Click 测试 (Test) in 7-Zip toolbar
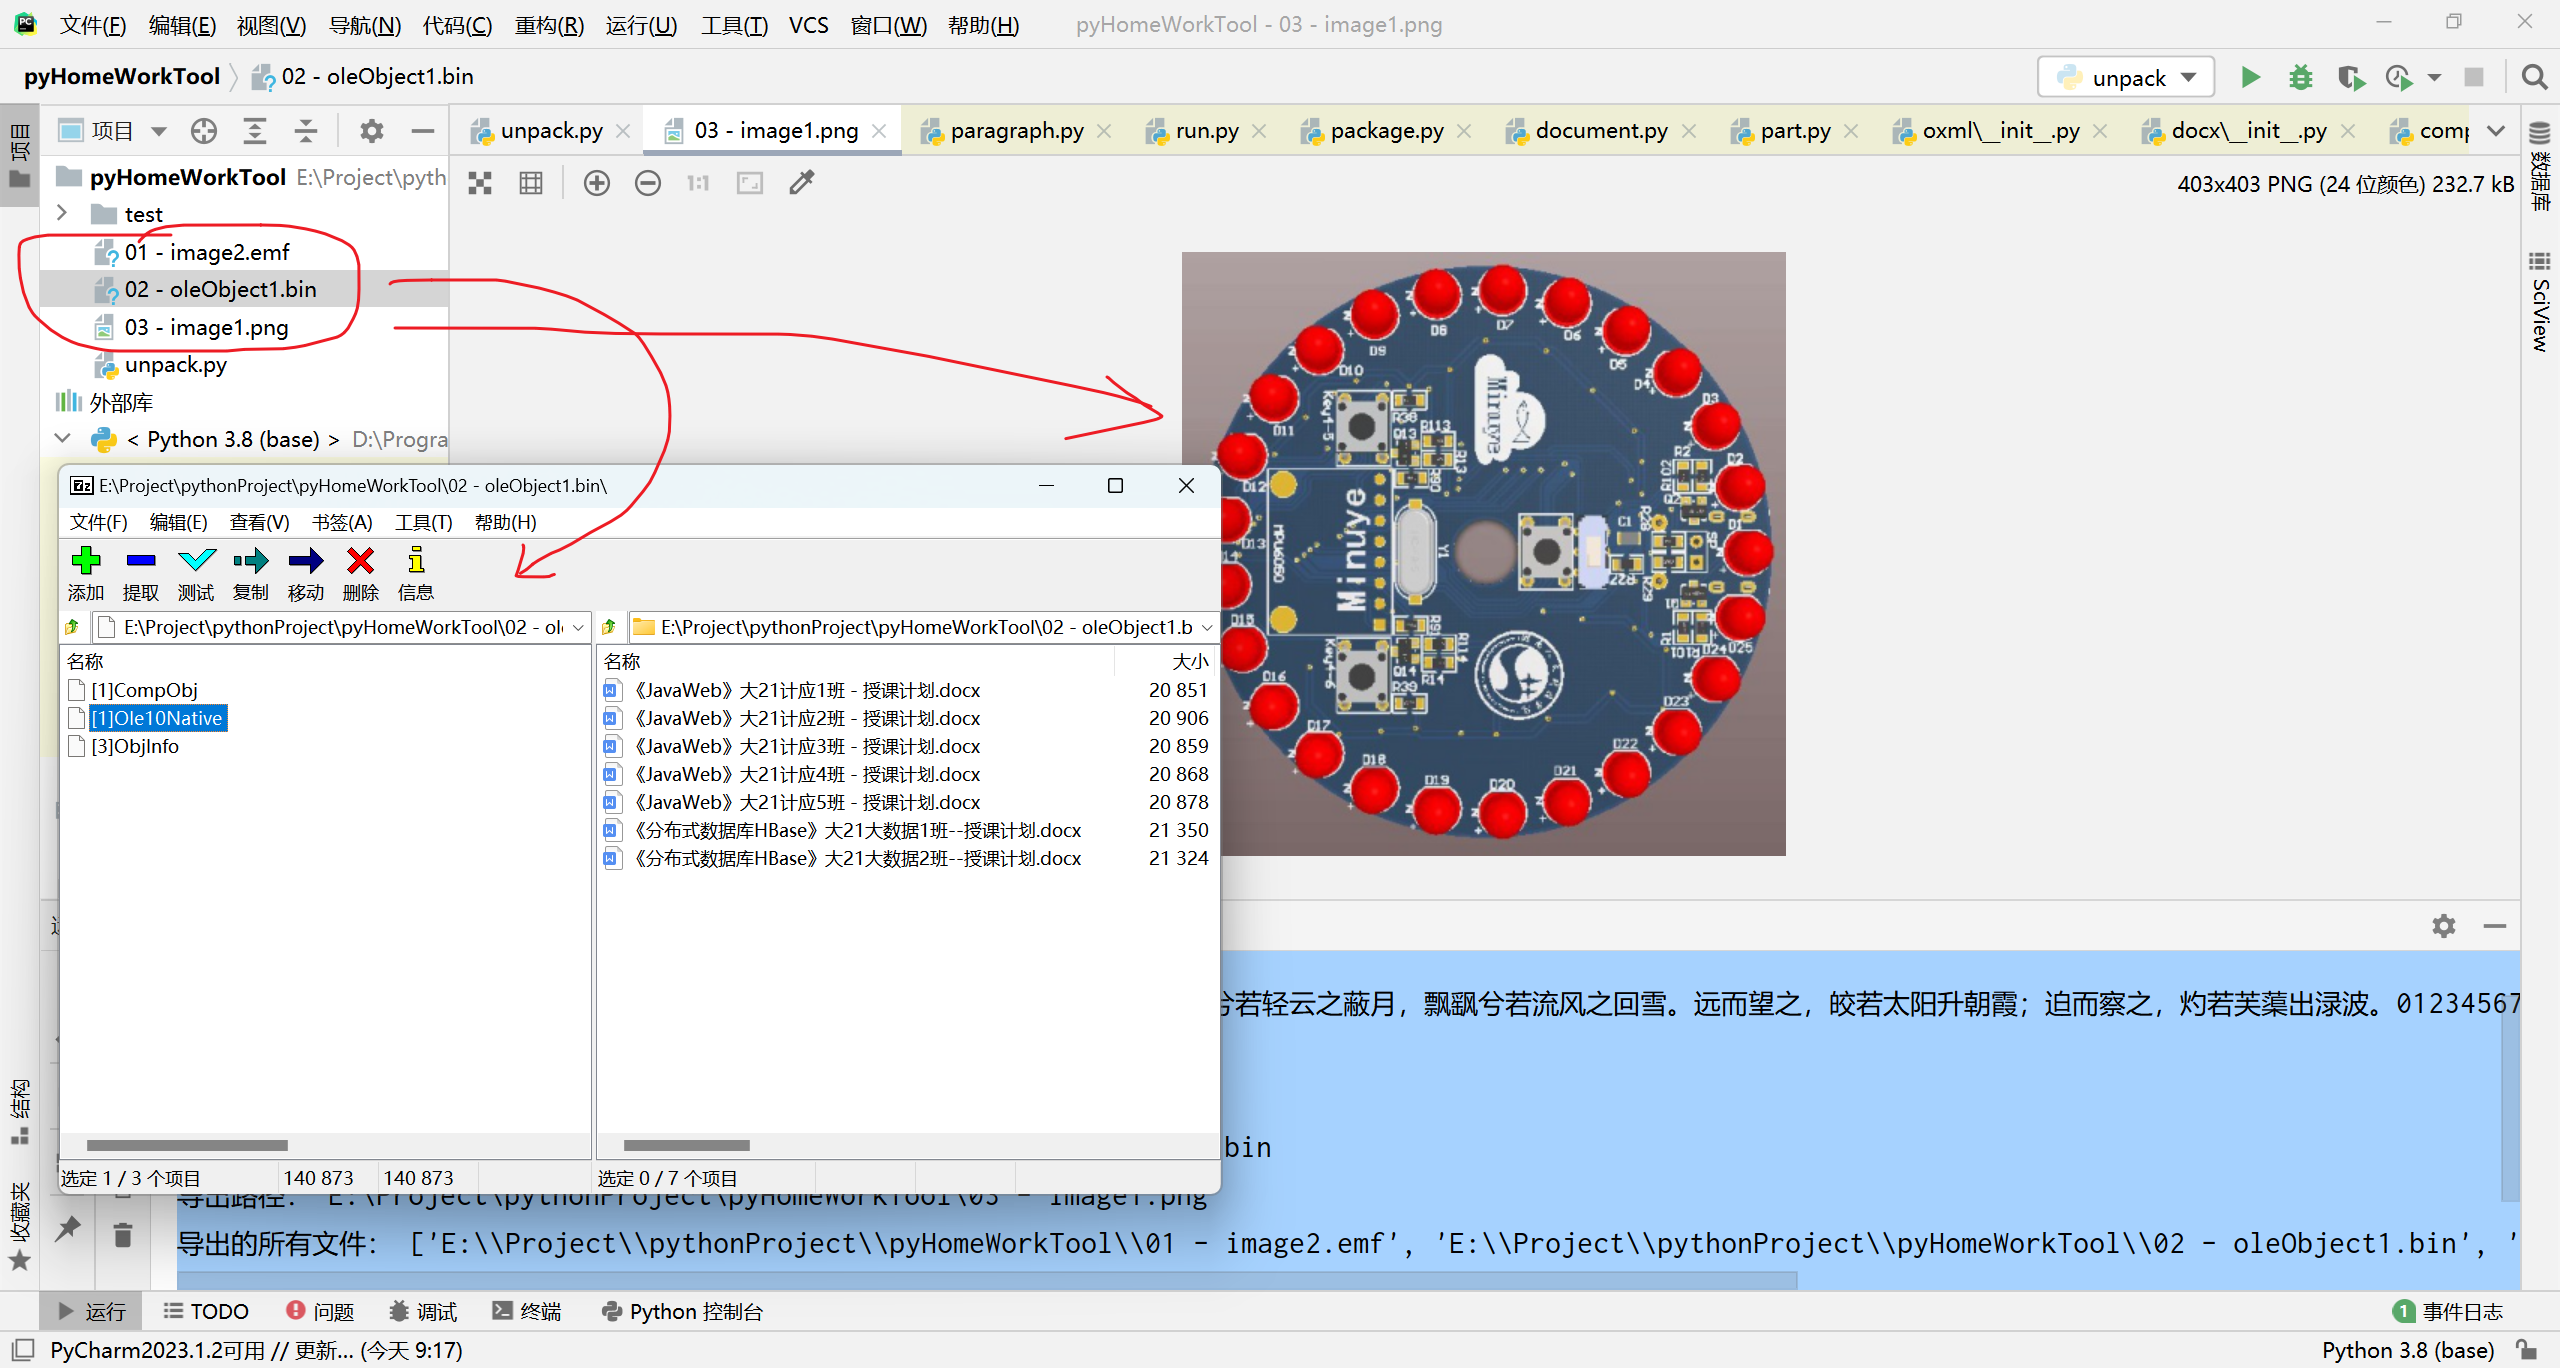This screenshot has height=1368, width=2560. (x=196, y=574)
